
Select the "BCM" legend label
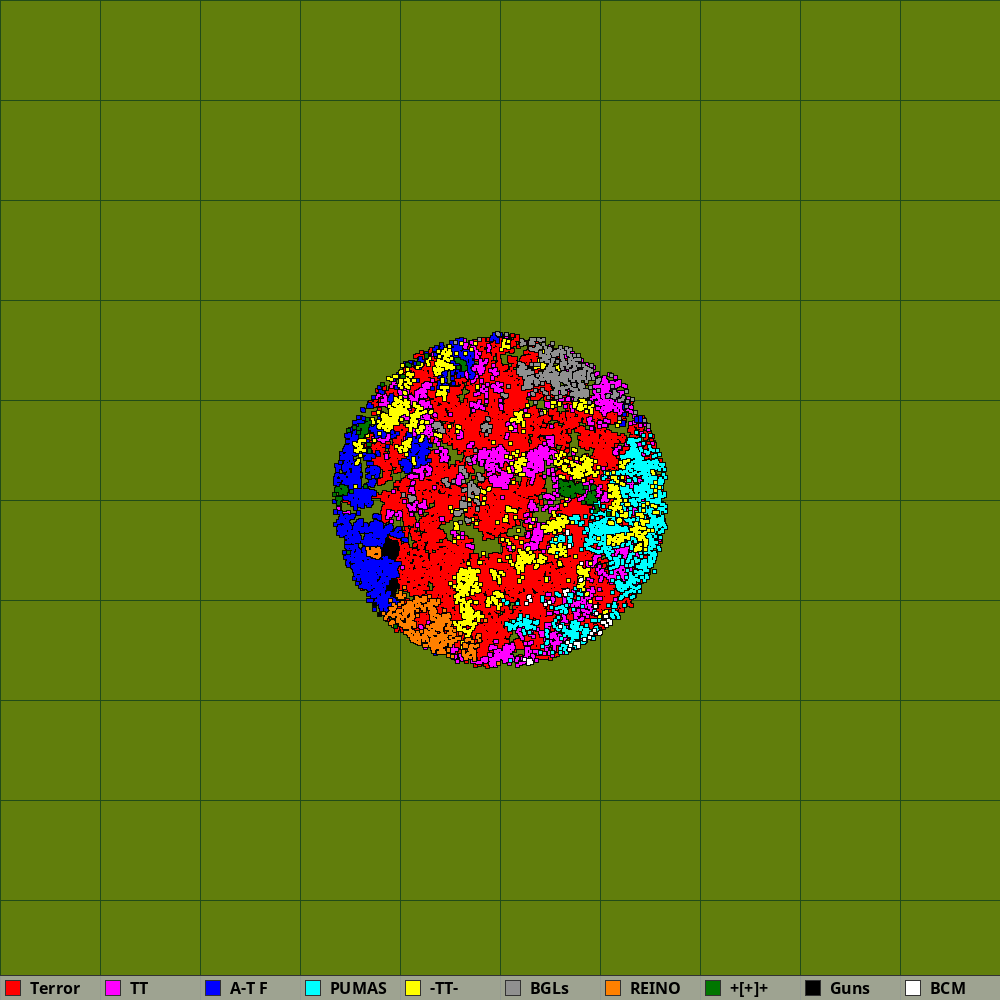[948, 989]
